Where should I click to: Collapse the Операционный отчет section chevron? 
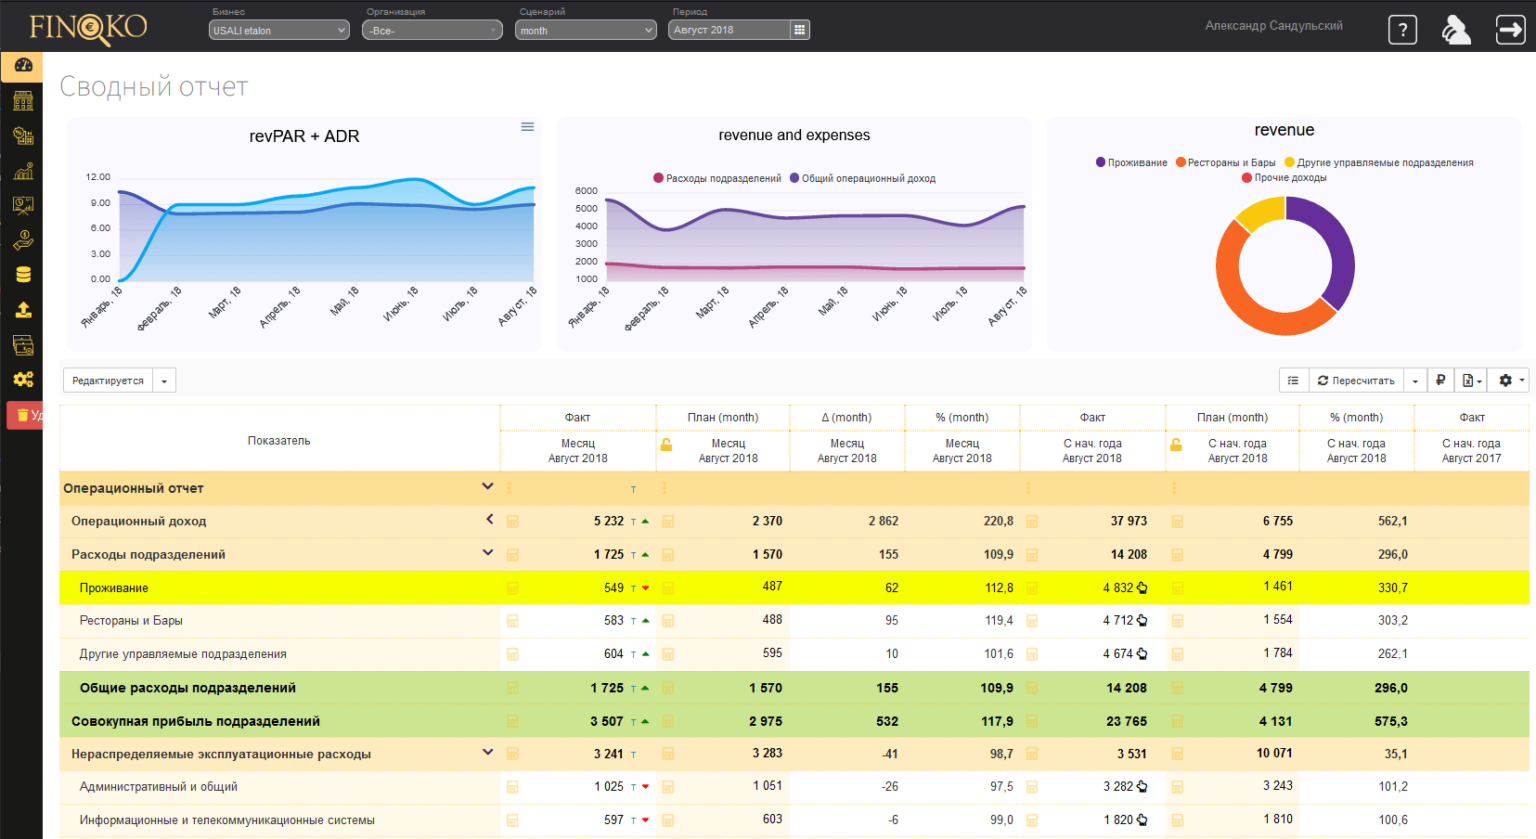(x=488, y=487)
